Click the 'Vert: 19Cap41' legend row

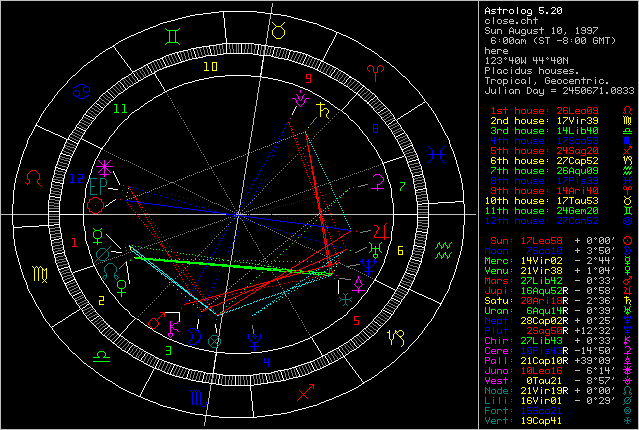(559, 421)
